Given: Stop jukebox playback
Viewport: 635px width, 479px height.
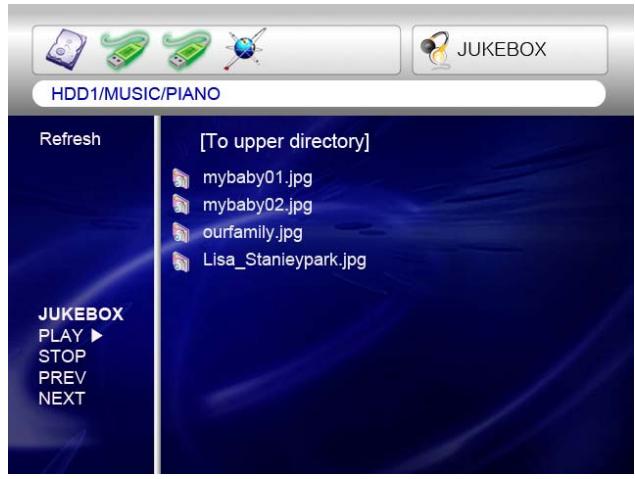Looking at the screenshot, I should coord(62,357).
